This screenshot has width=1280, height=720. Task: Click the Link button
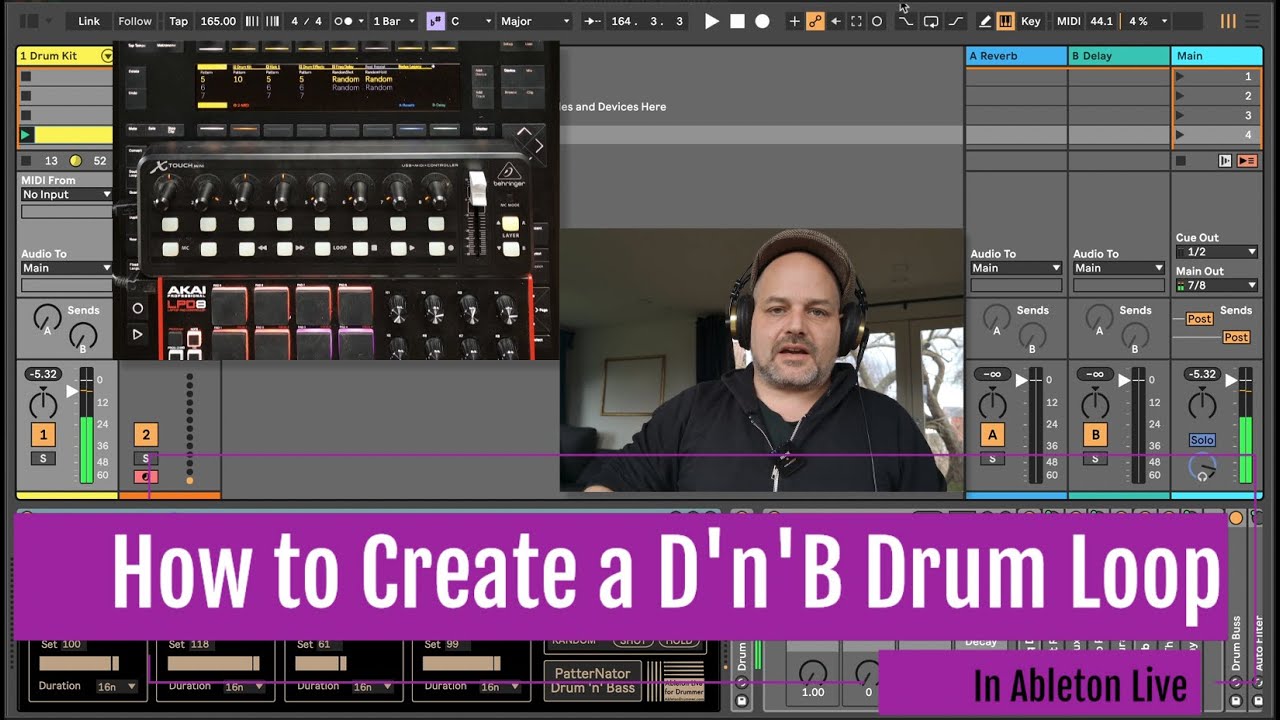click(x=89, y=21)
